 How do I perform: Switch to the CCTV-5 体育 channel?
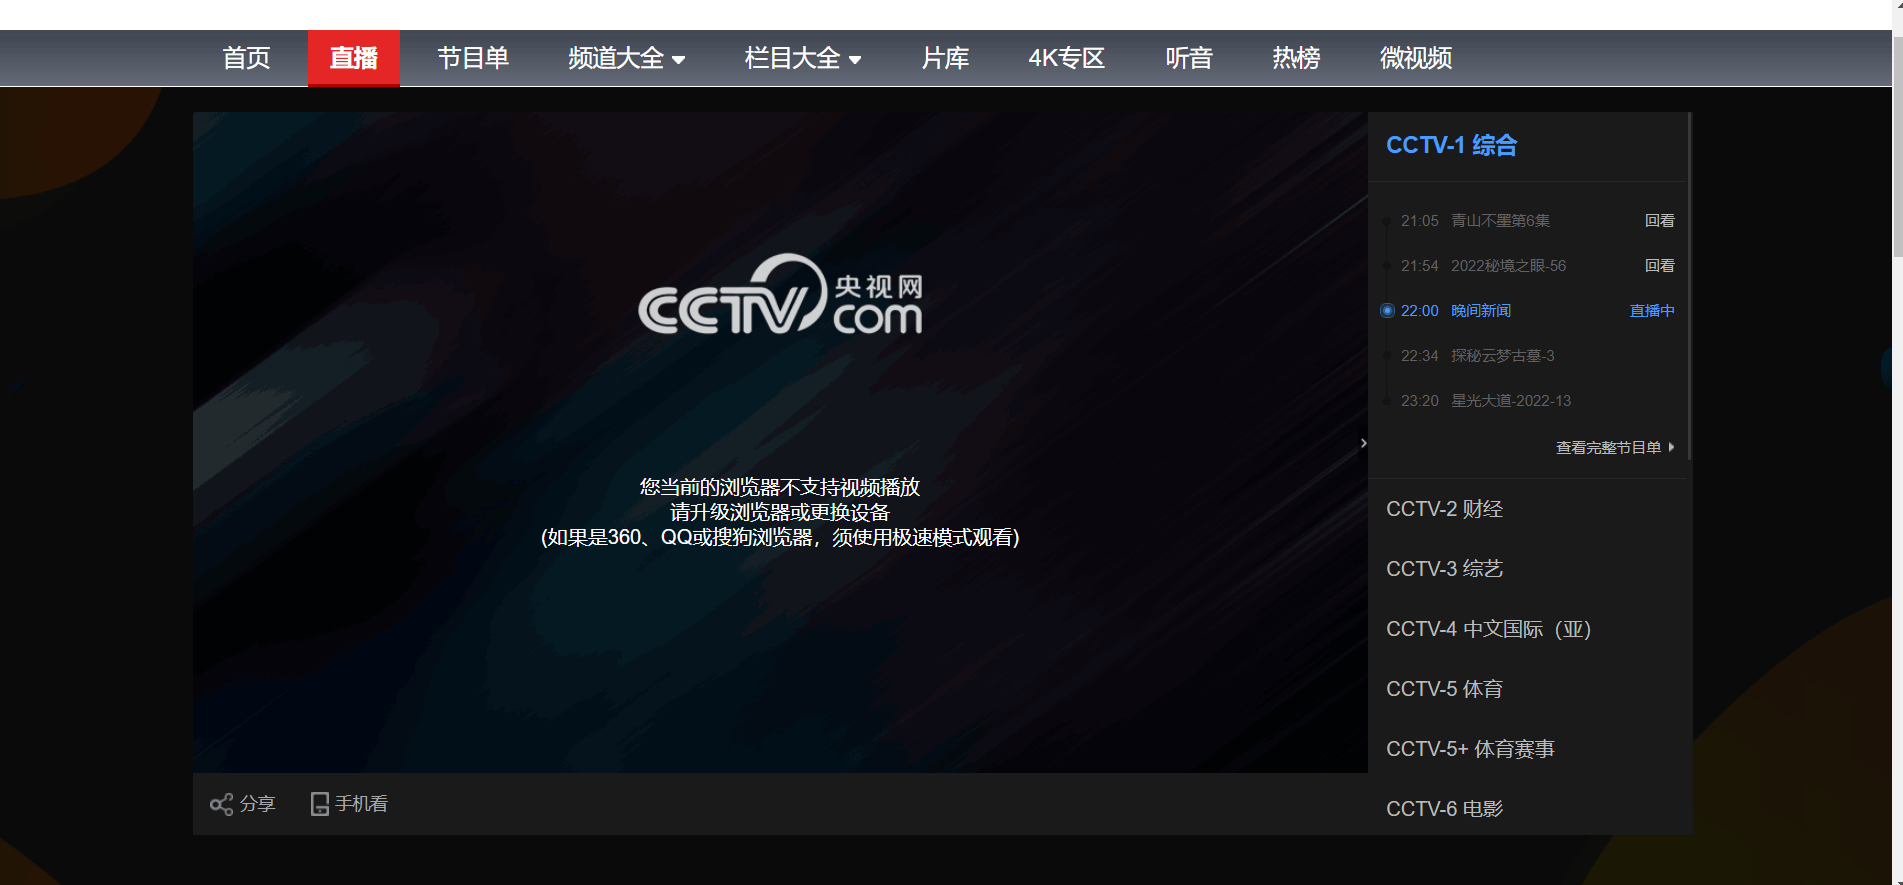1444,689
